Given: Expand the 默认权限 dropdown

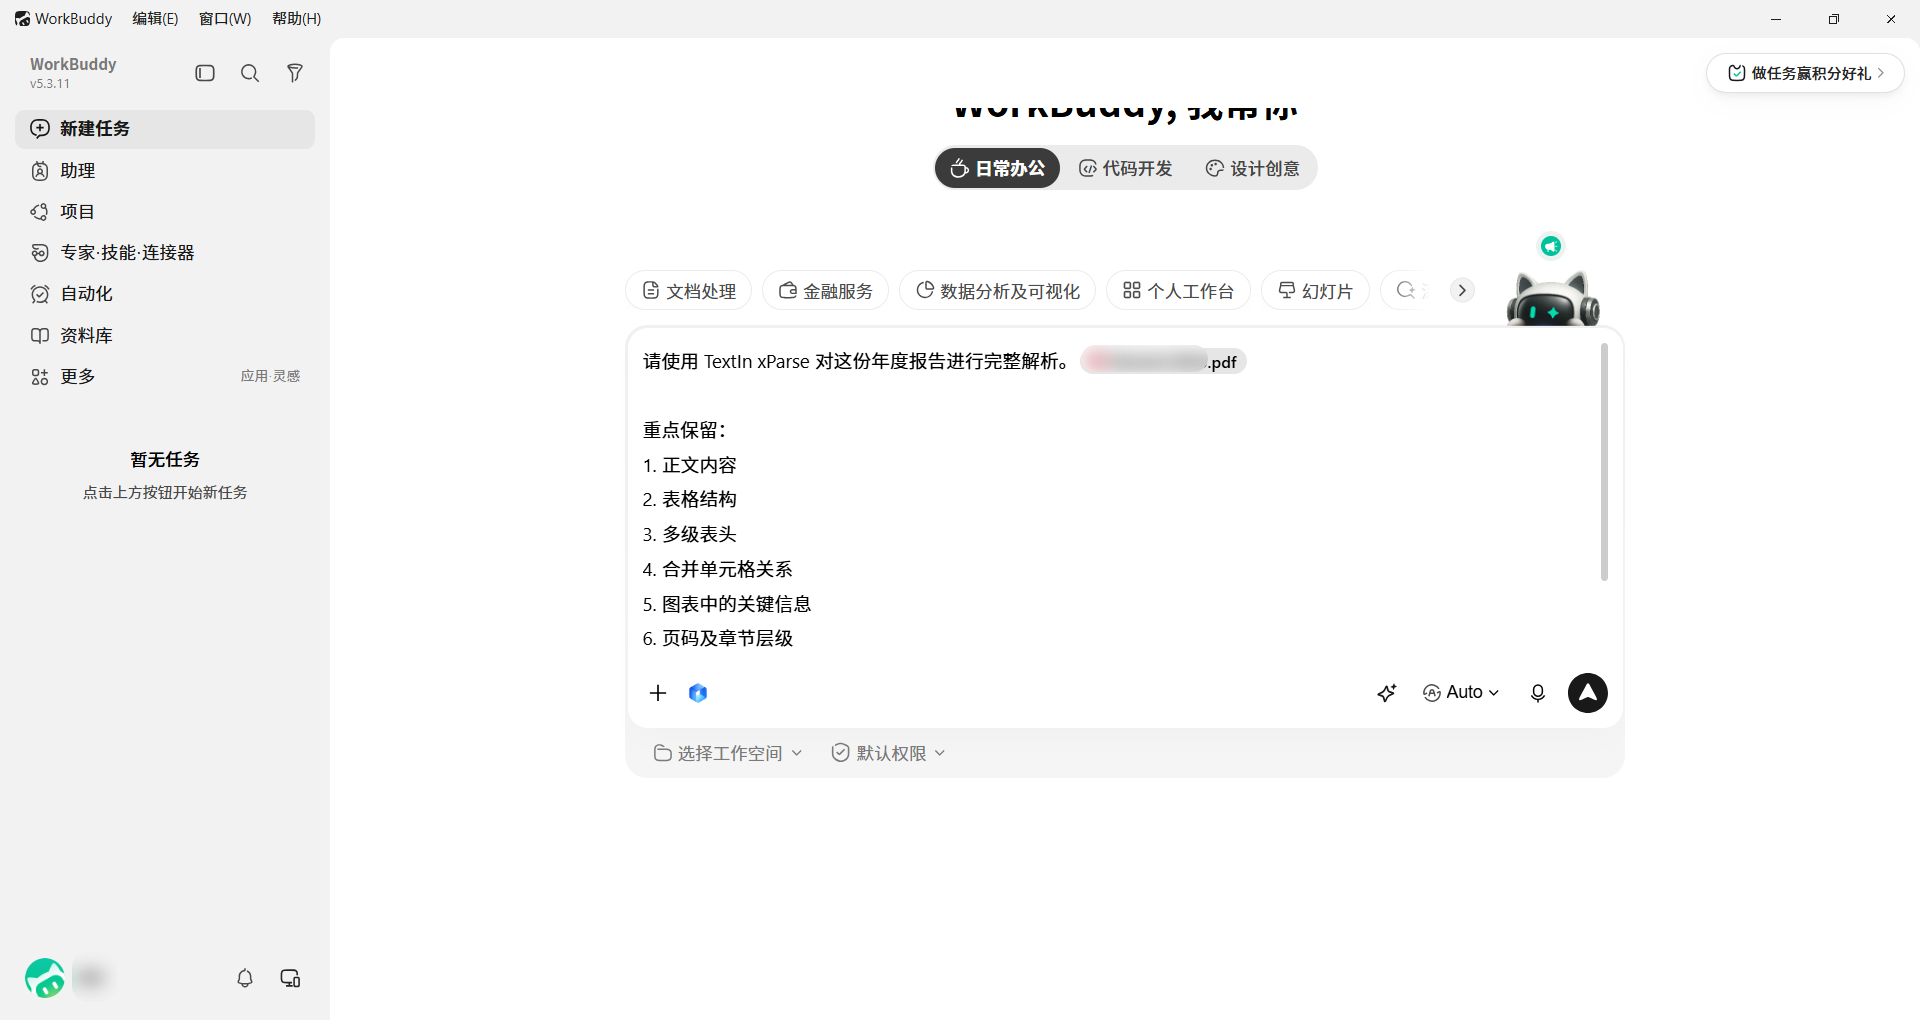Looking at the screenshot, I should point(888,753).
